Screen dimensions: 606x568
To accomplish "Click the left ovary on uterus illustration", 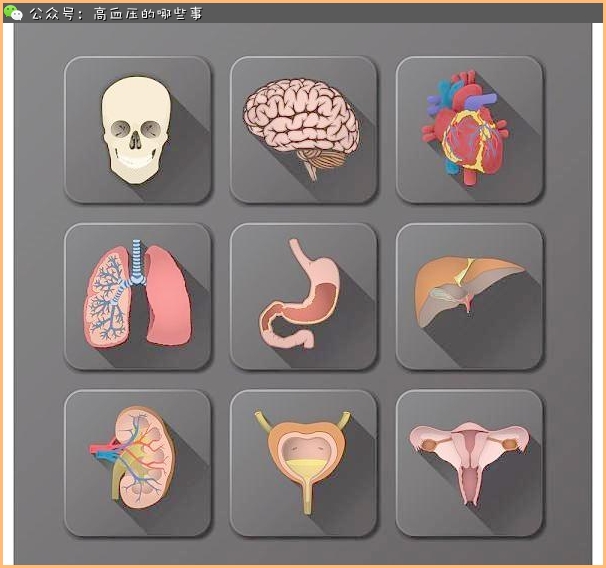I will [x=430, y=443].
